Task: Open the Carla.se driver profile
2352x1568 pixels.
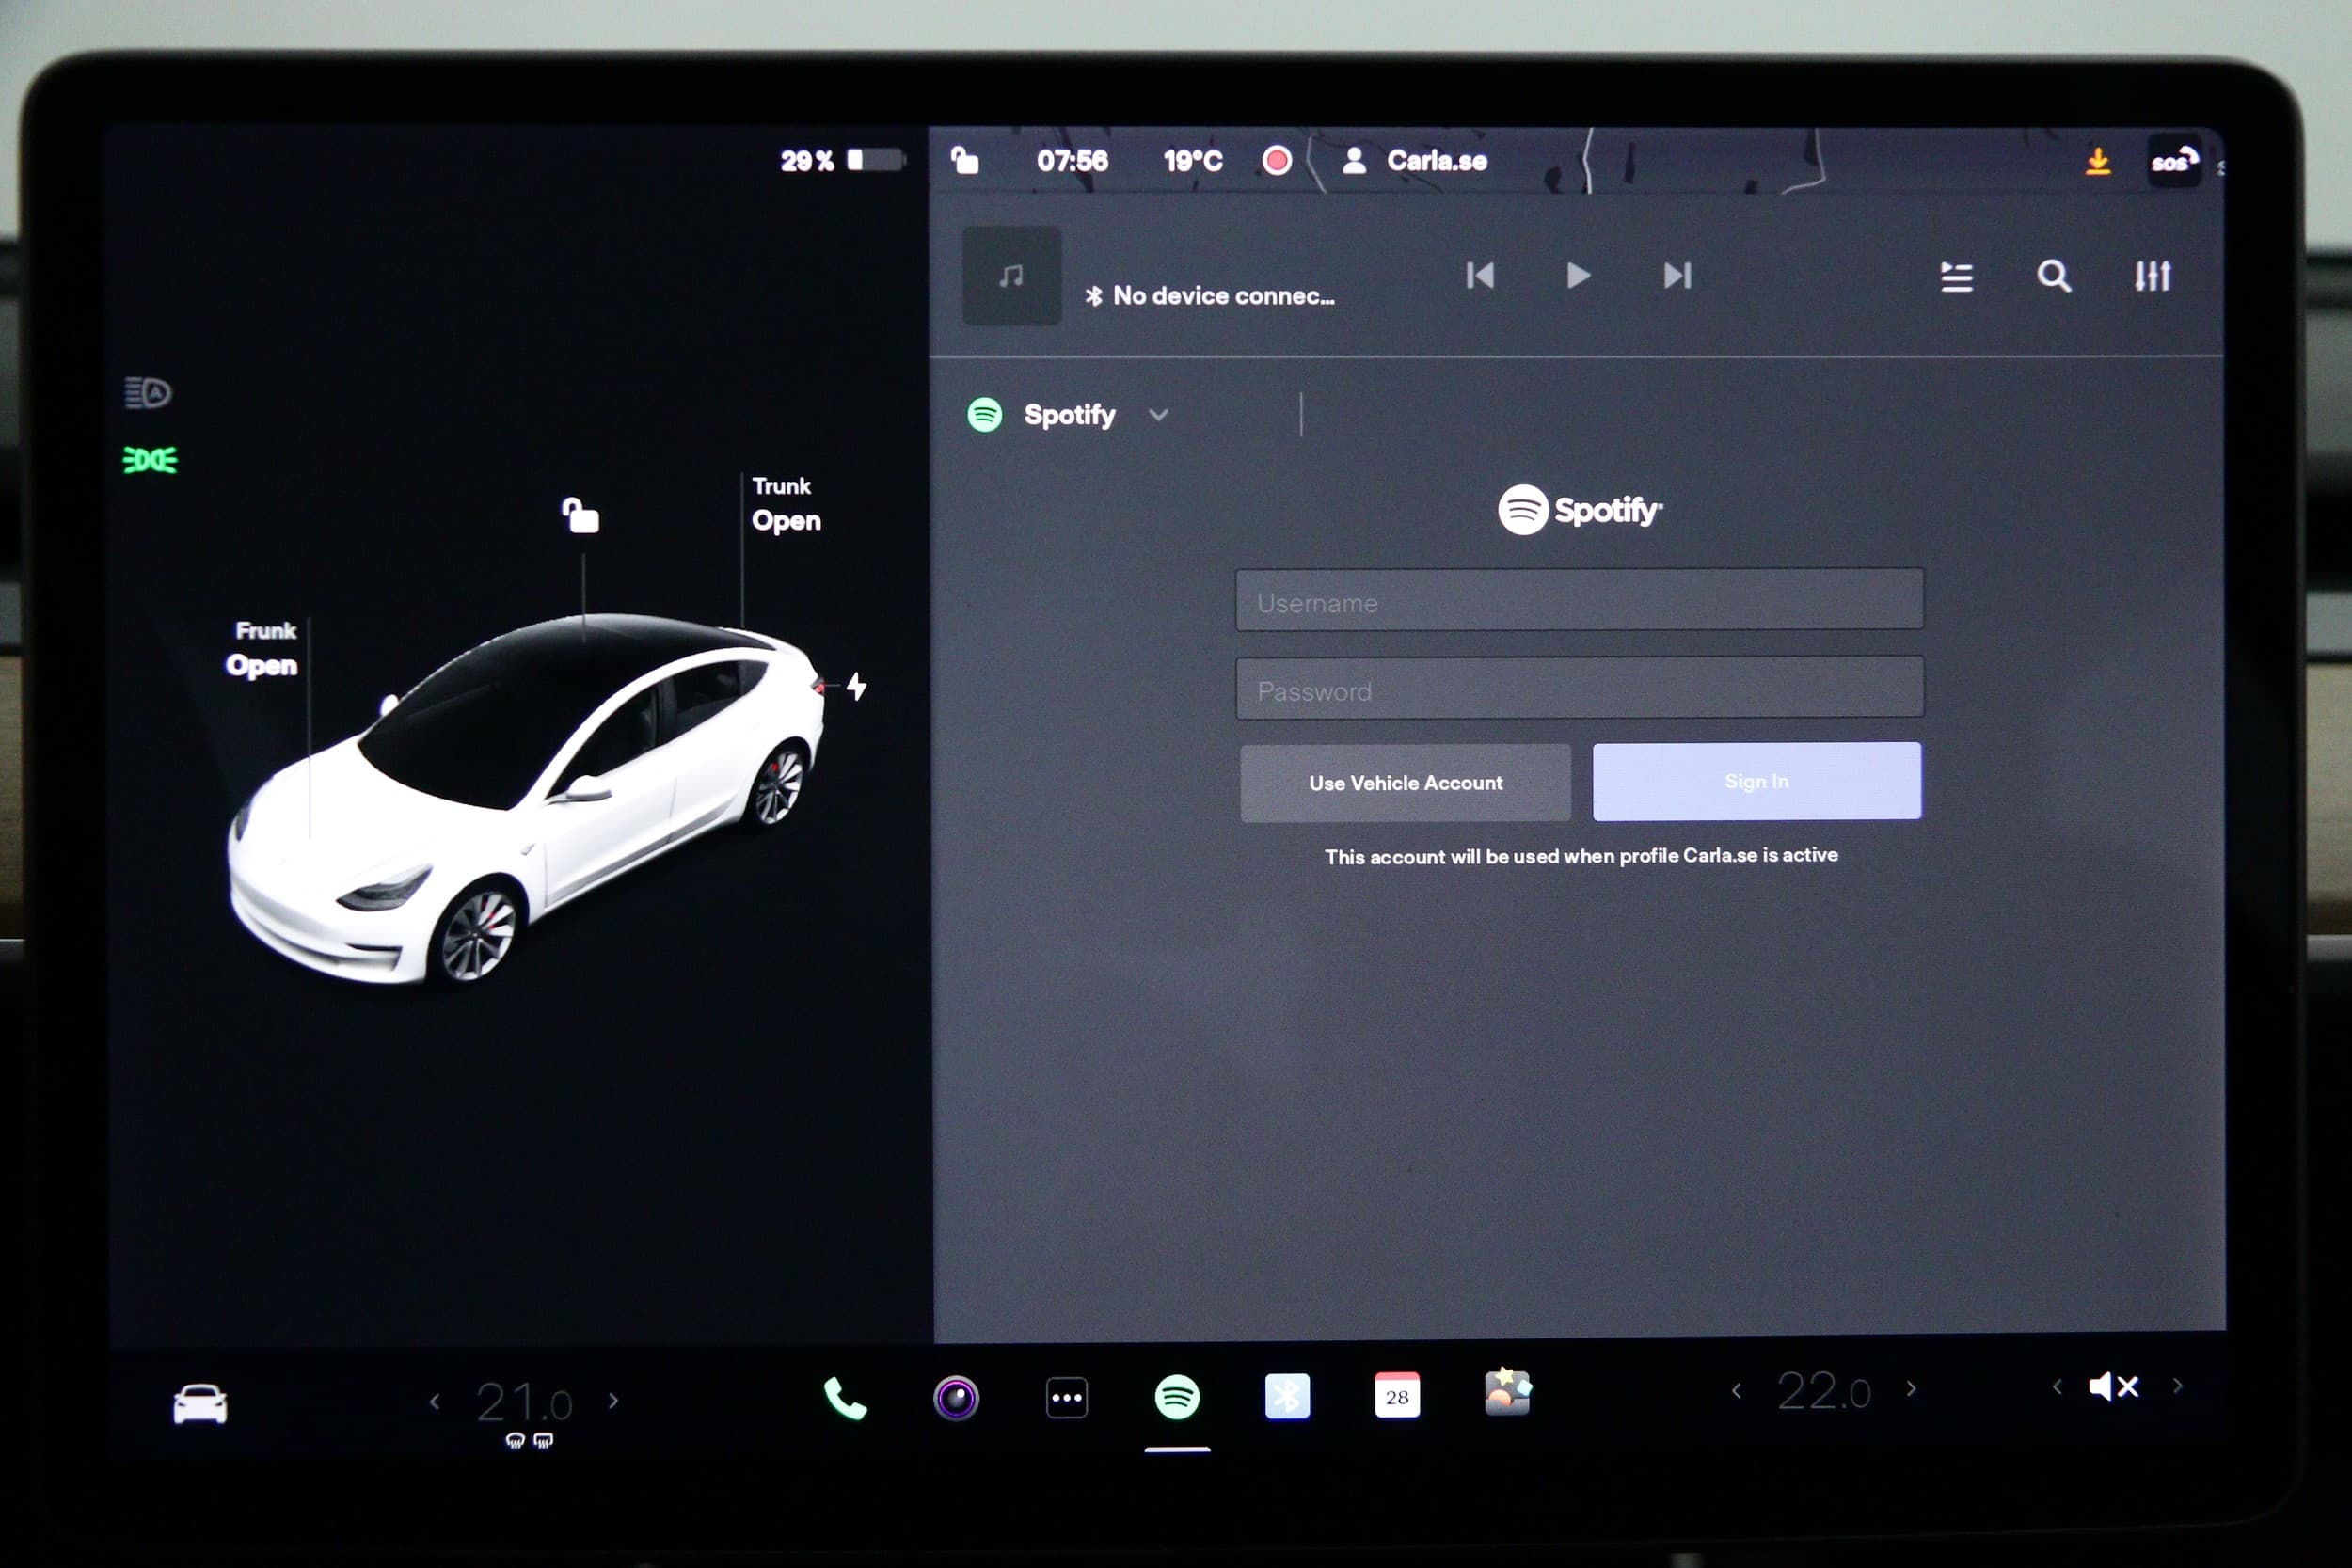Action: pos(1414,160)
